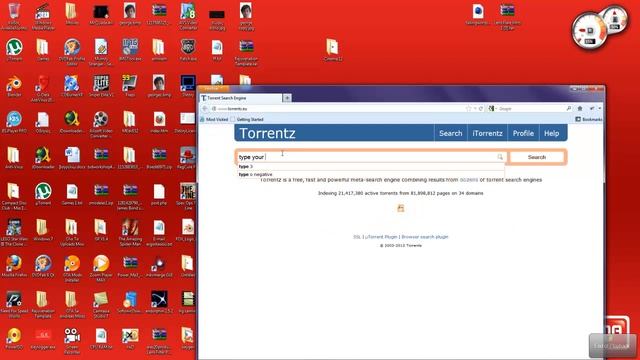The image size is (640, 360).
Task: Select the AVS Video Converter icon
Action: tap(188, 16)
